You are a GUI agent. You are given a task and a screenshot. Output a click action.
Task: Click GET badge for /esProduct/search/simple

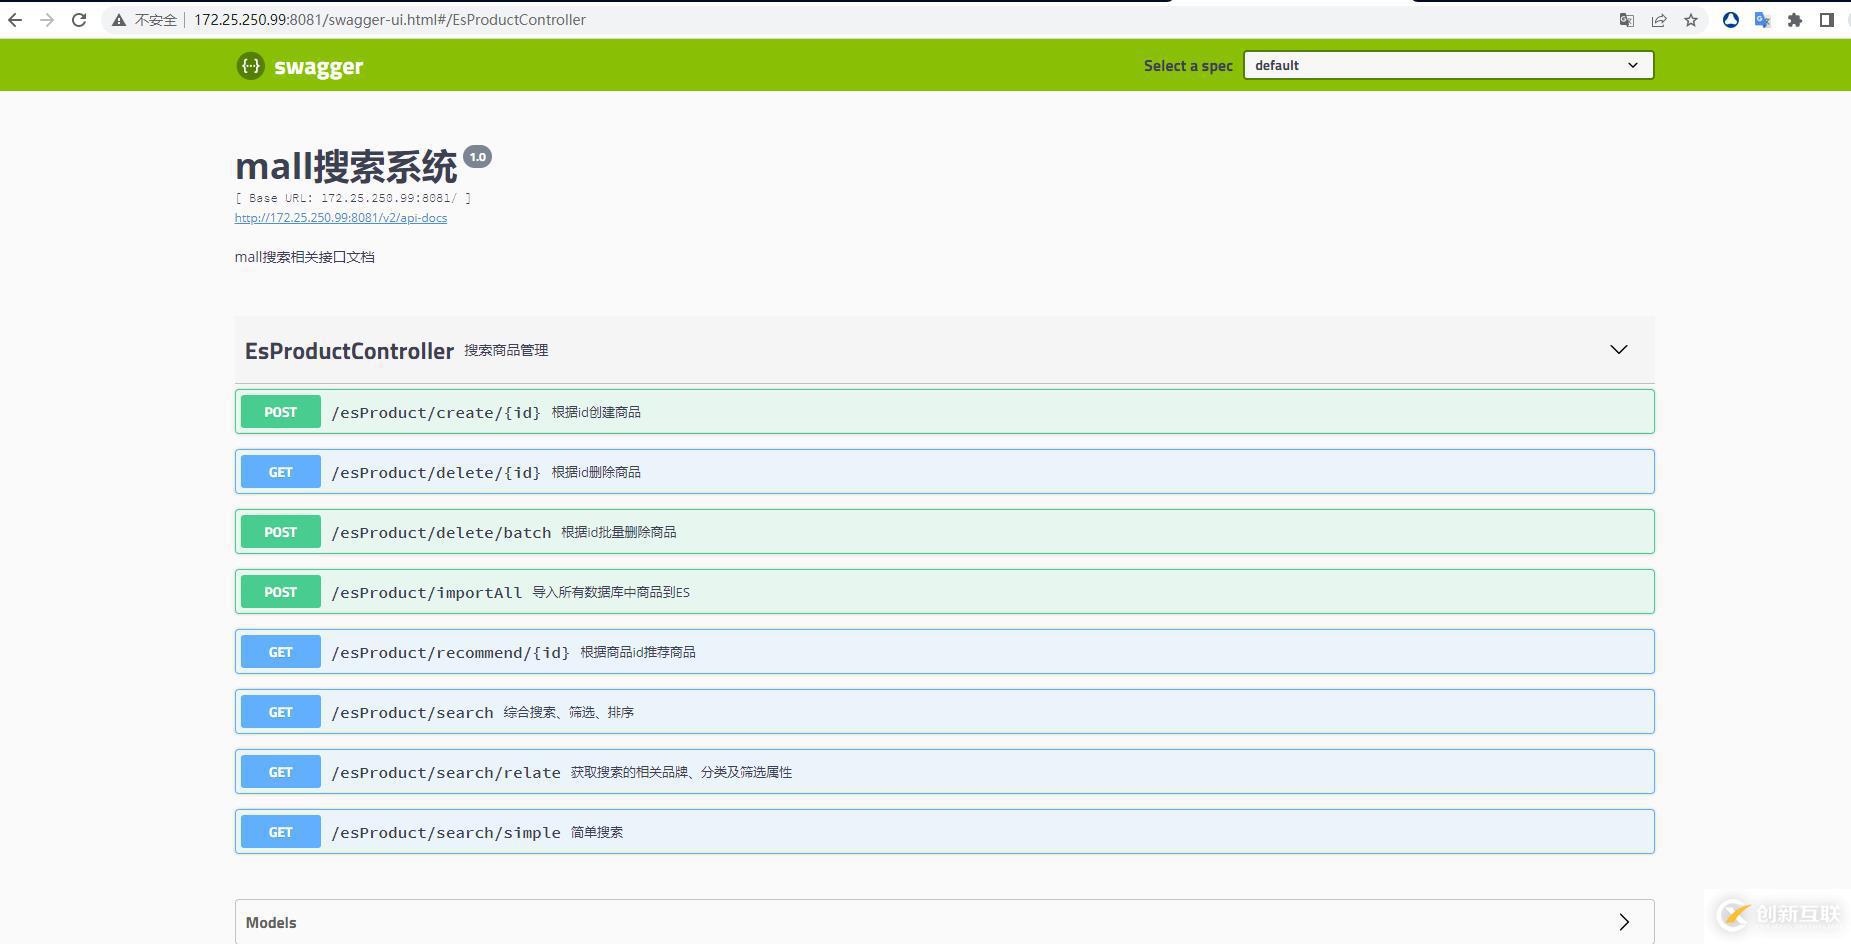pyautogui.click(x=281, y=832)
